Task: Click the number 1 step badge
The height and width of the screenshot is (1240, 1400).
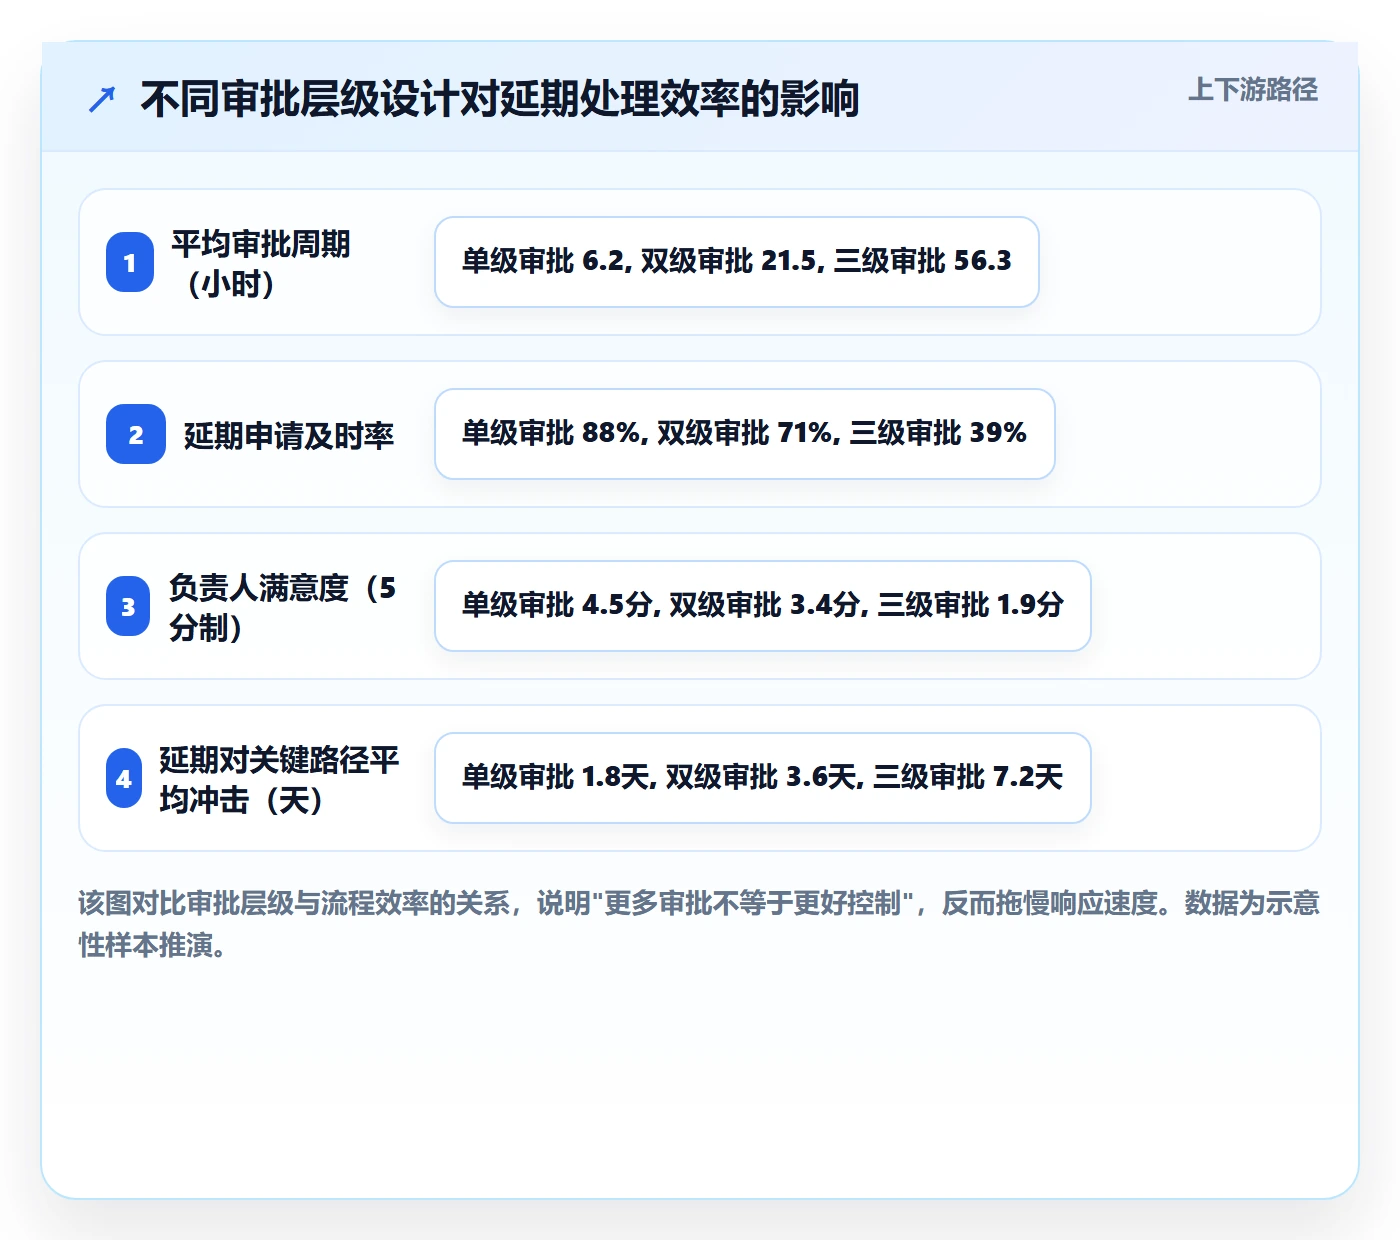Action: pyautogui.click(x=130, y=262)
